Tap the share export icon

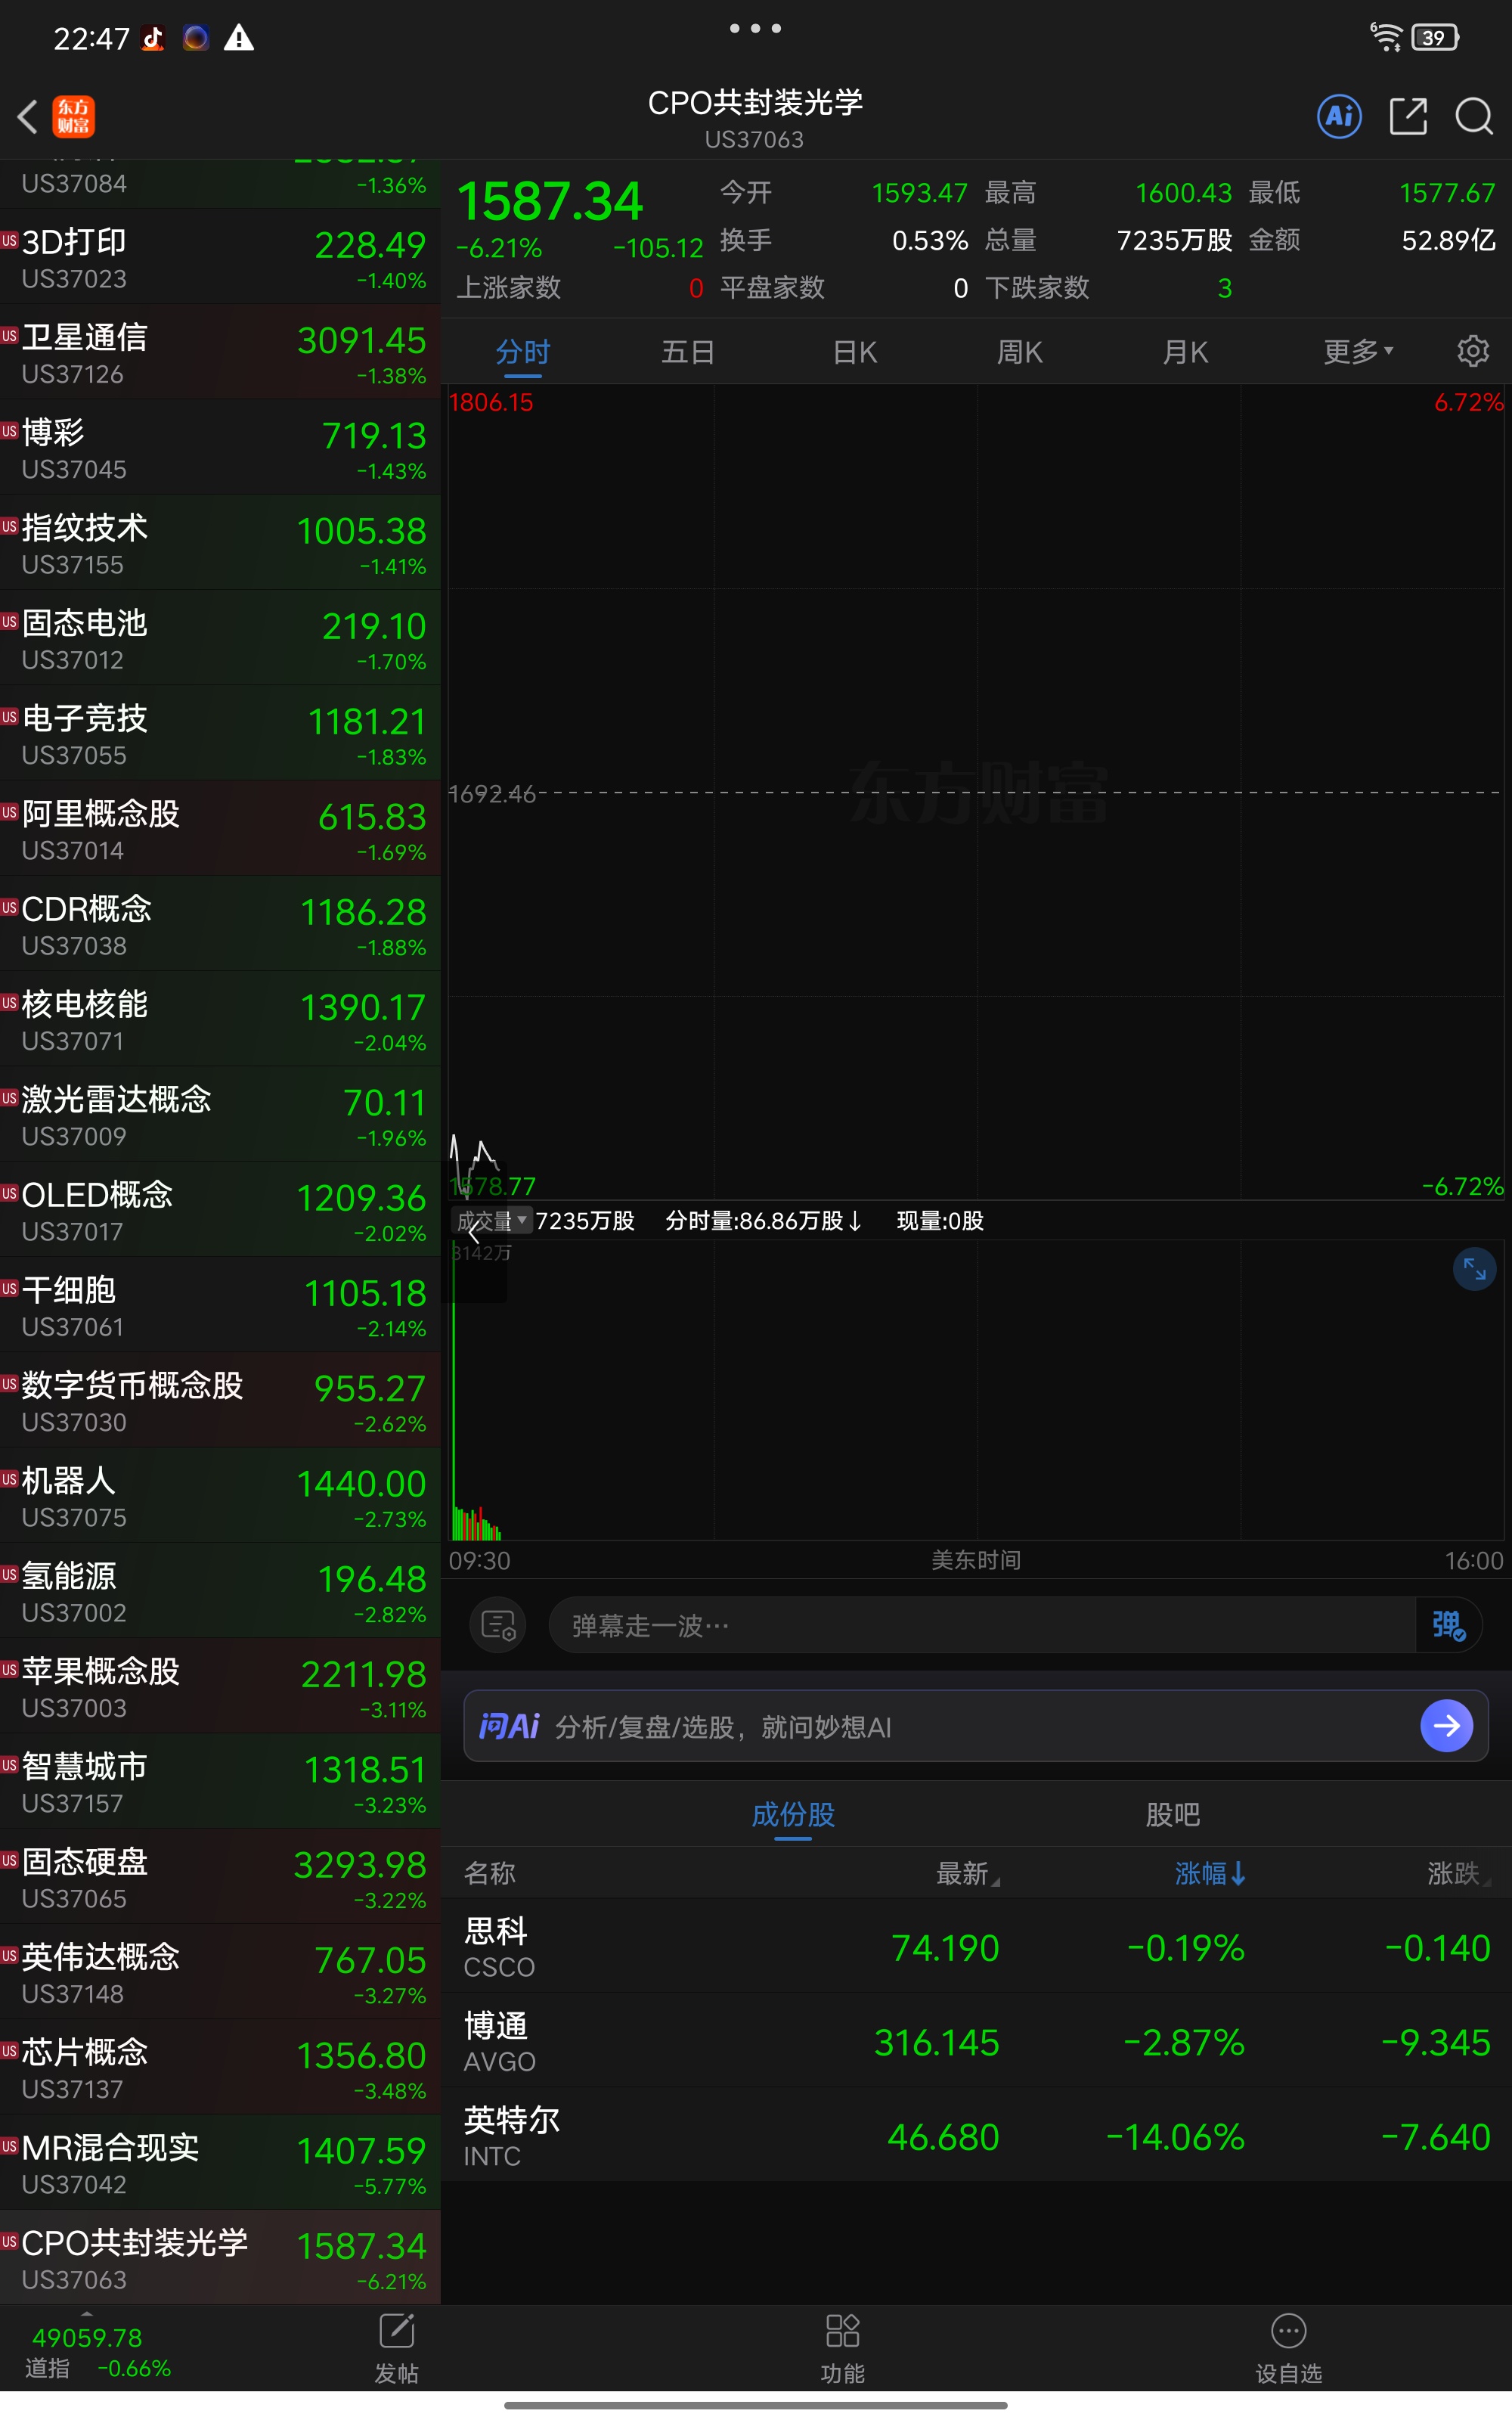[1407, 117]
